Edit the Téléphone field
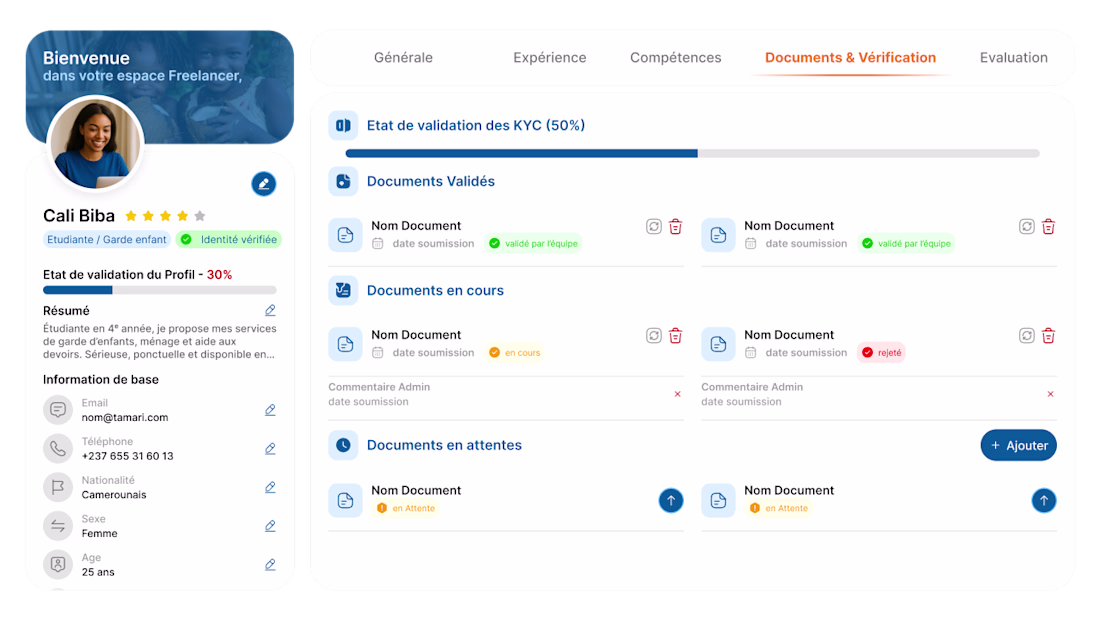 [x=270, y=448]
